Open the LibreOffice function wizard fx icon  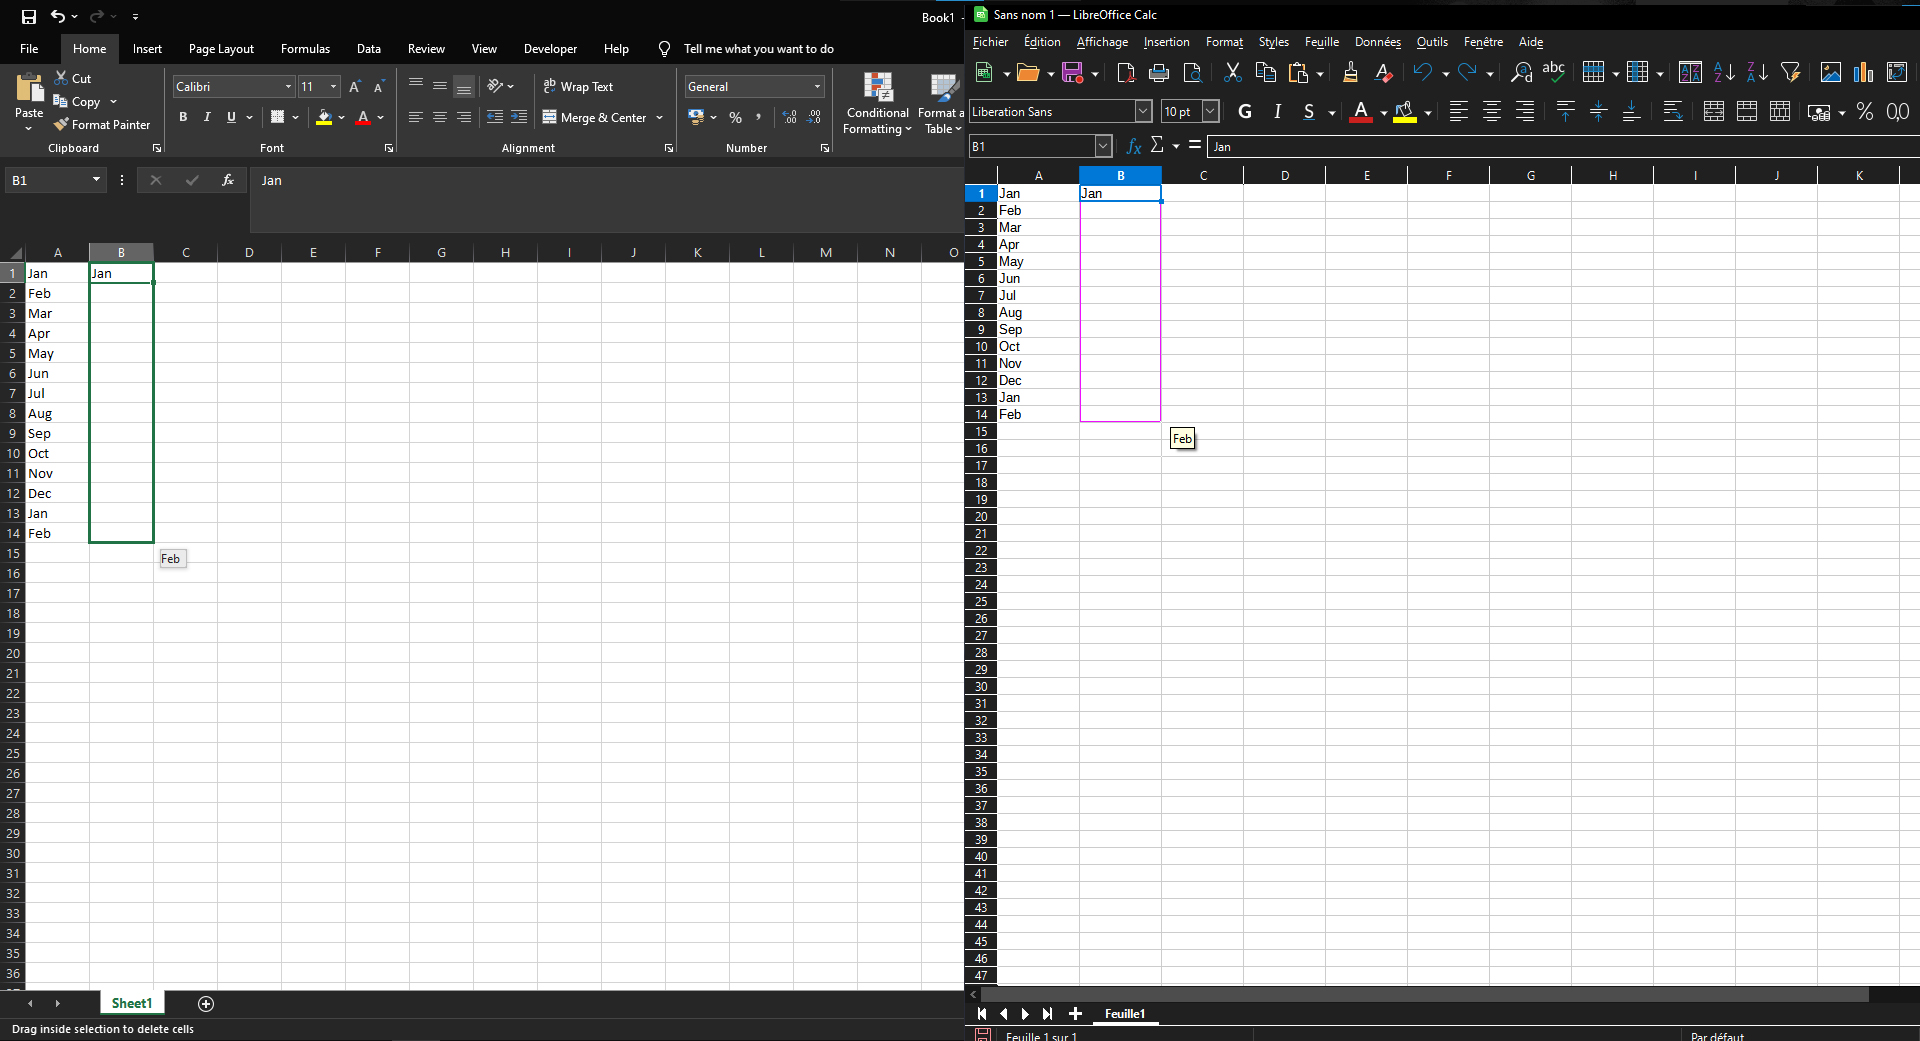pyautogui.click(x=1133, y=146)
